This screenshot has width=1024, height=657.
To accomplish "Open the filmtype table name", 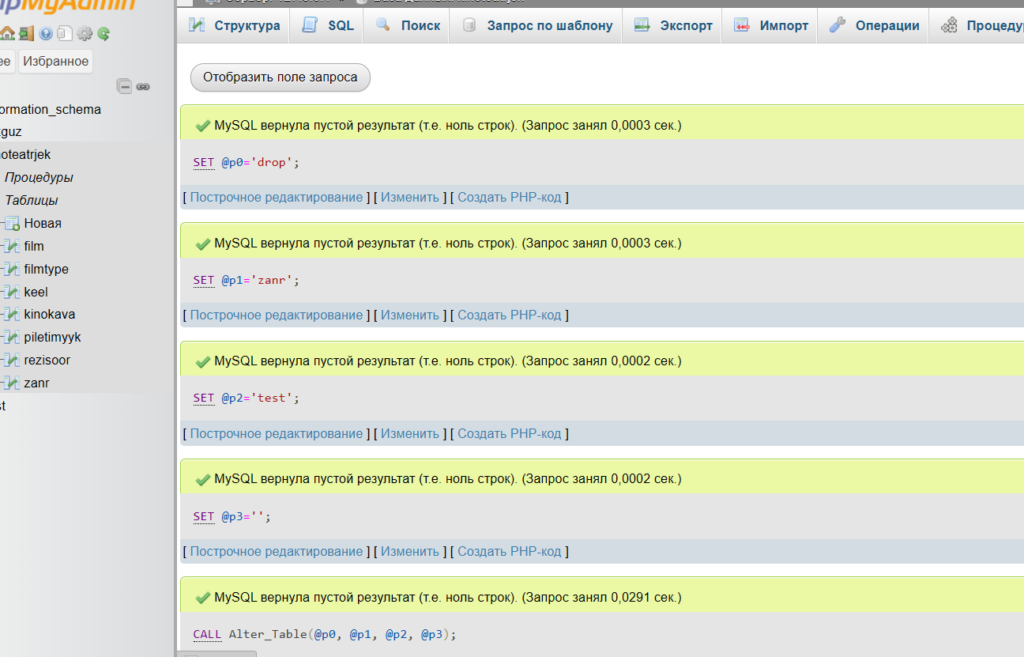I will click(x=46, y=269).
